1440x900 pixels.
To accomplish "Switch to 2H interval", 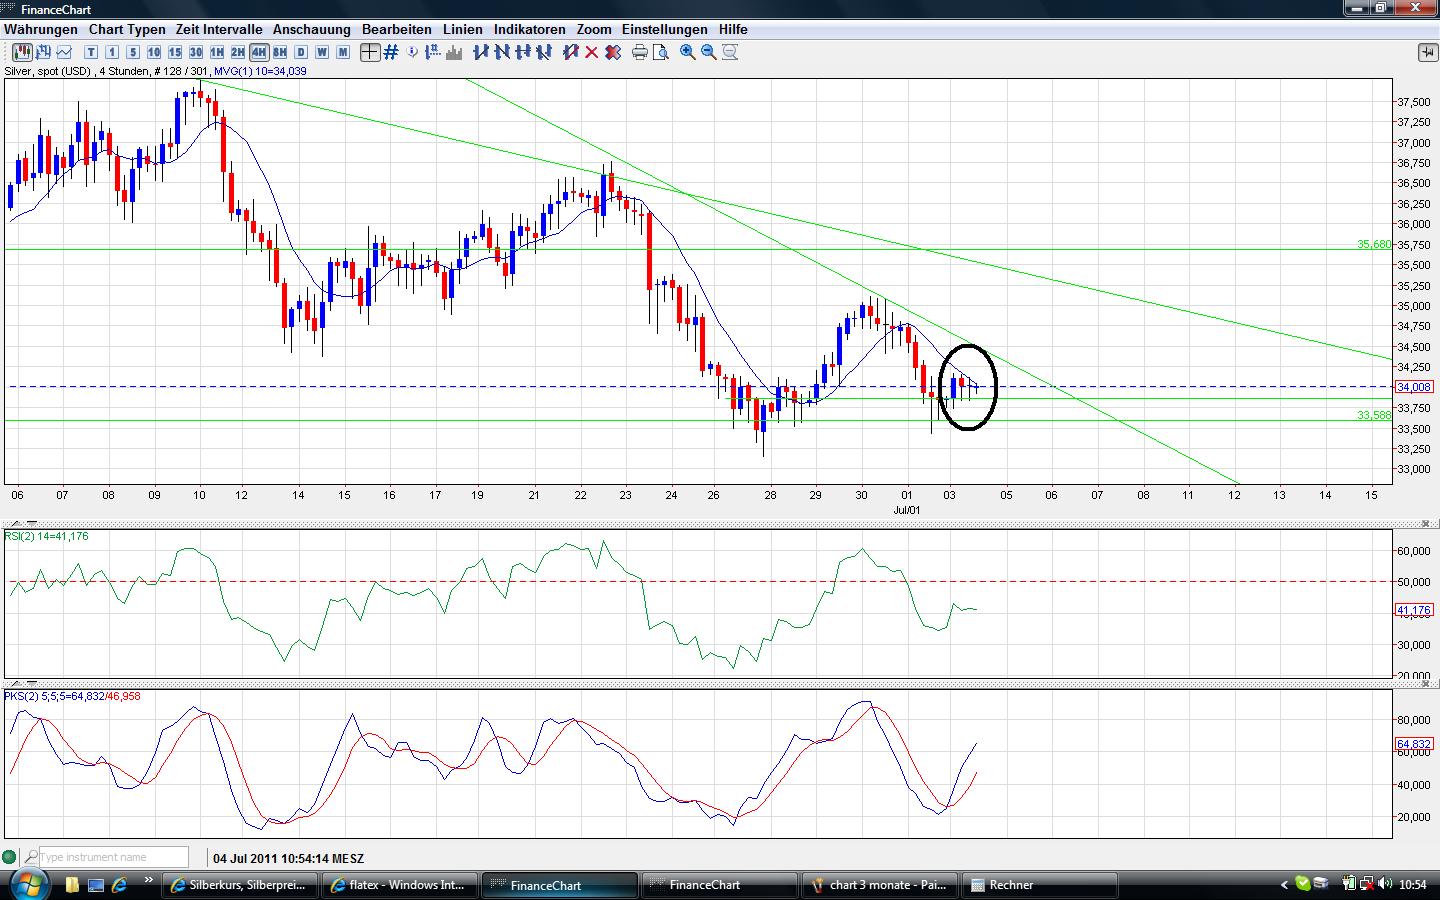I will 238,52.
